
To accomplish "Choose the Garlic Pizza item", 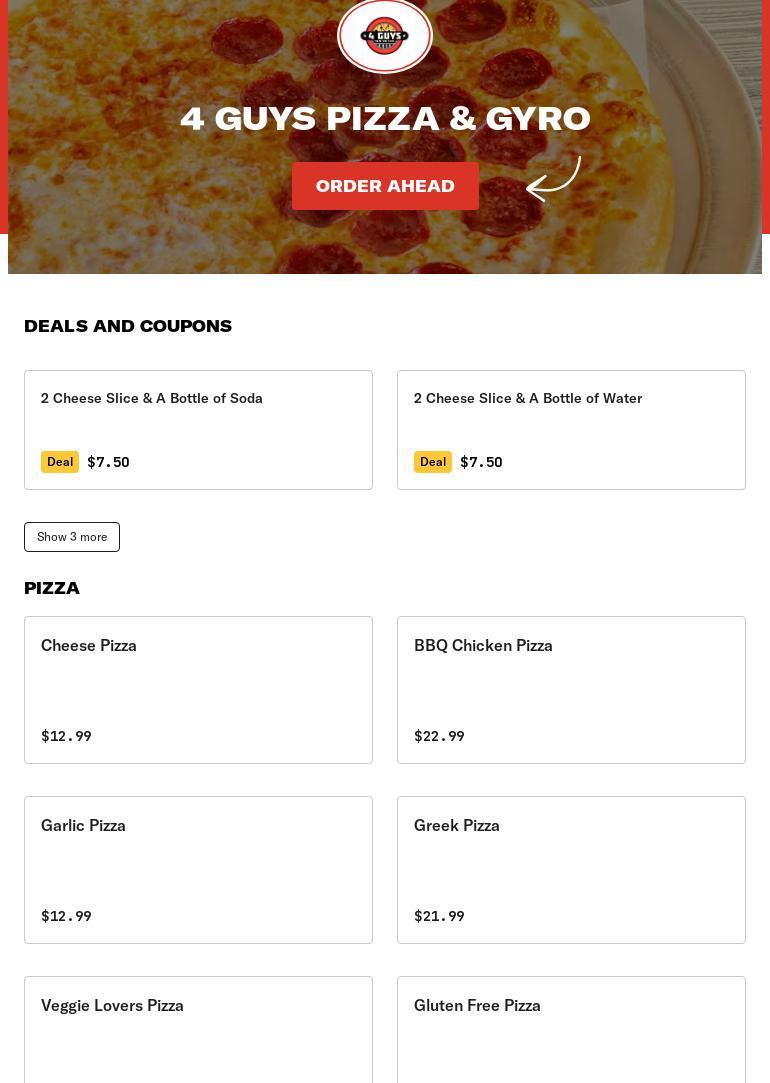I will tap(198, 870).
